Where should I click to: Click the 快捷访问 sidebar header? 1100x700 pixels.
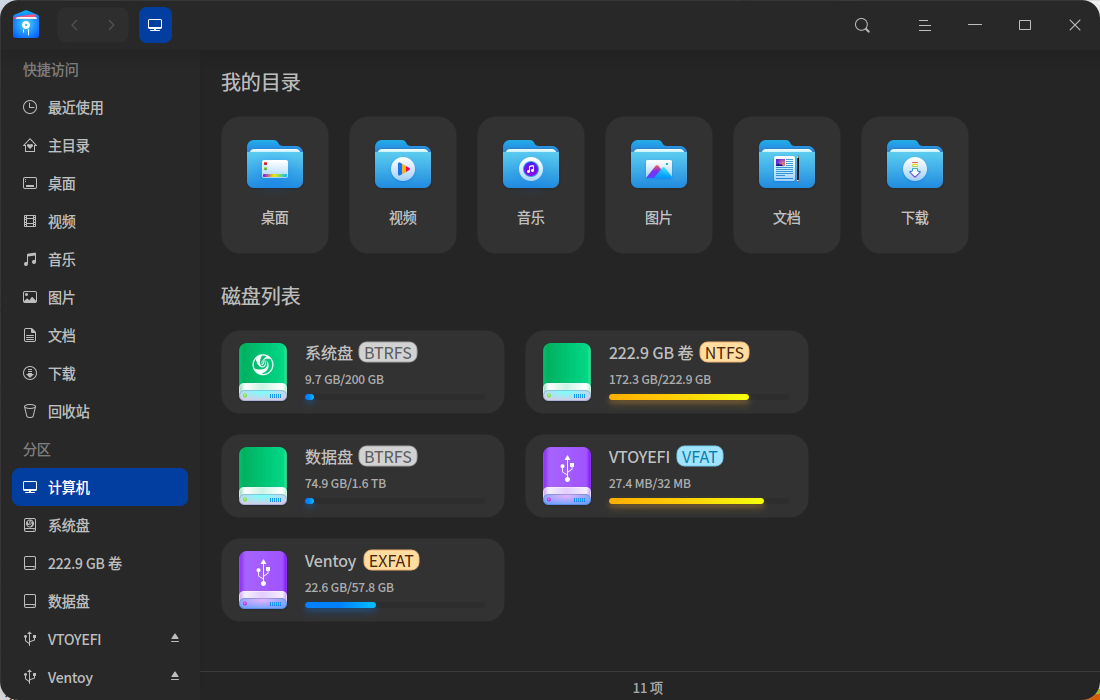51,69
